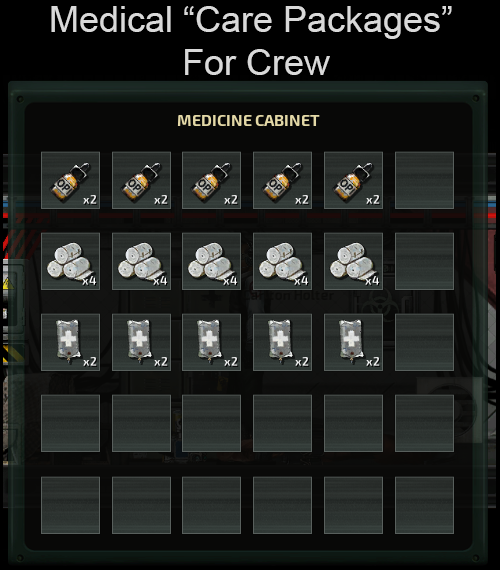This screenshot has height=570, width=500.
Task: Click the first bandage stack x4
Action: coord(70,261)
